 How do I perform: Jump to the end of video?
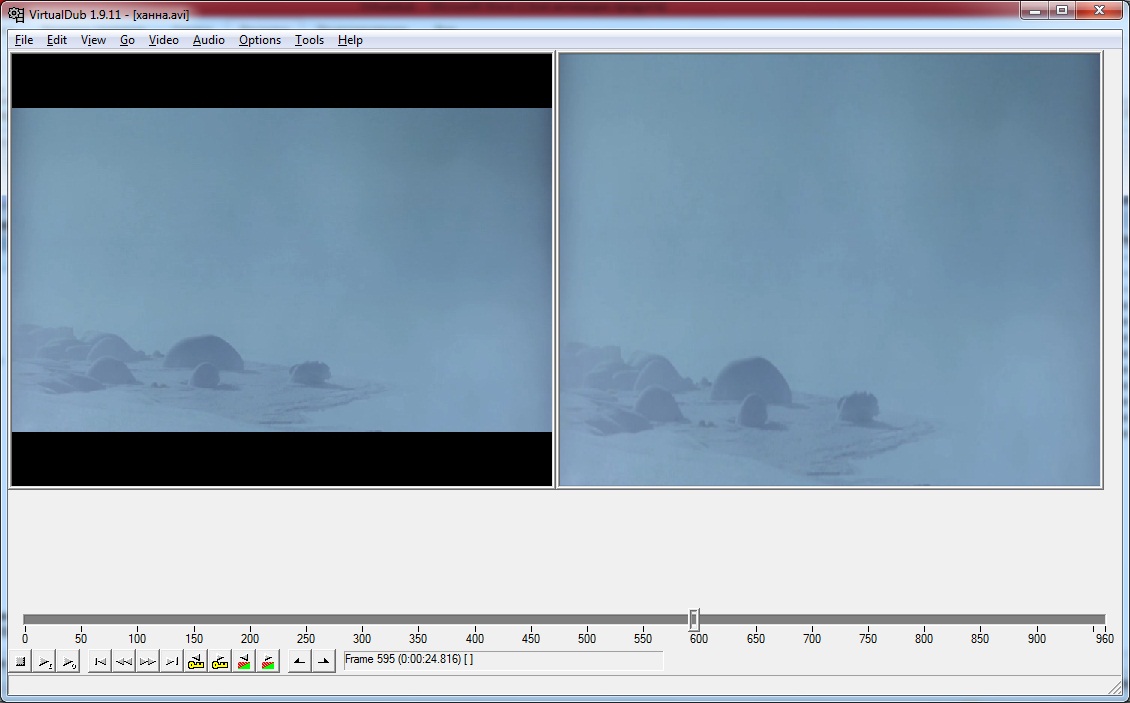pos(172,661)
